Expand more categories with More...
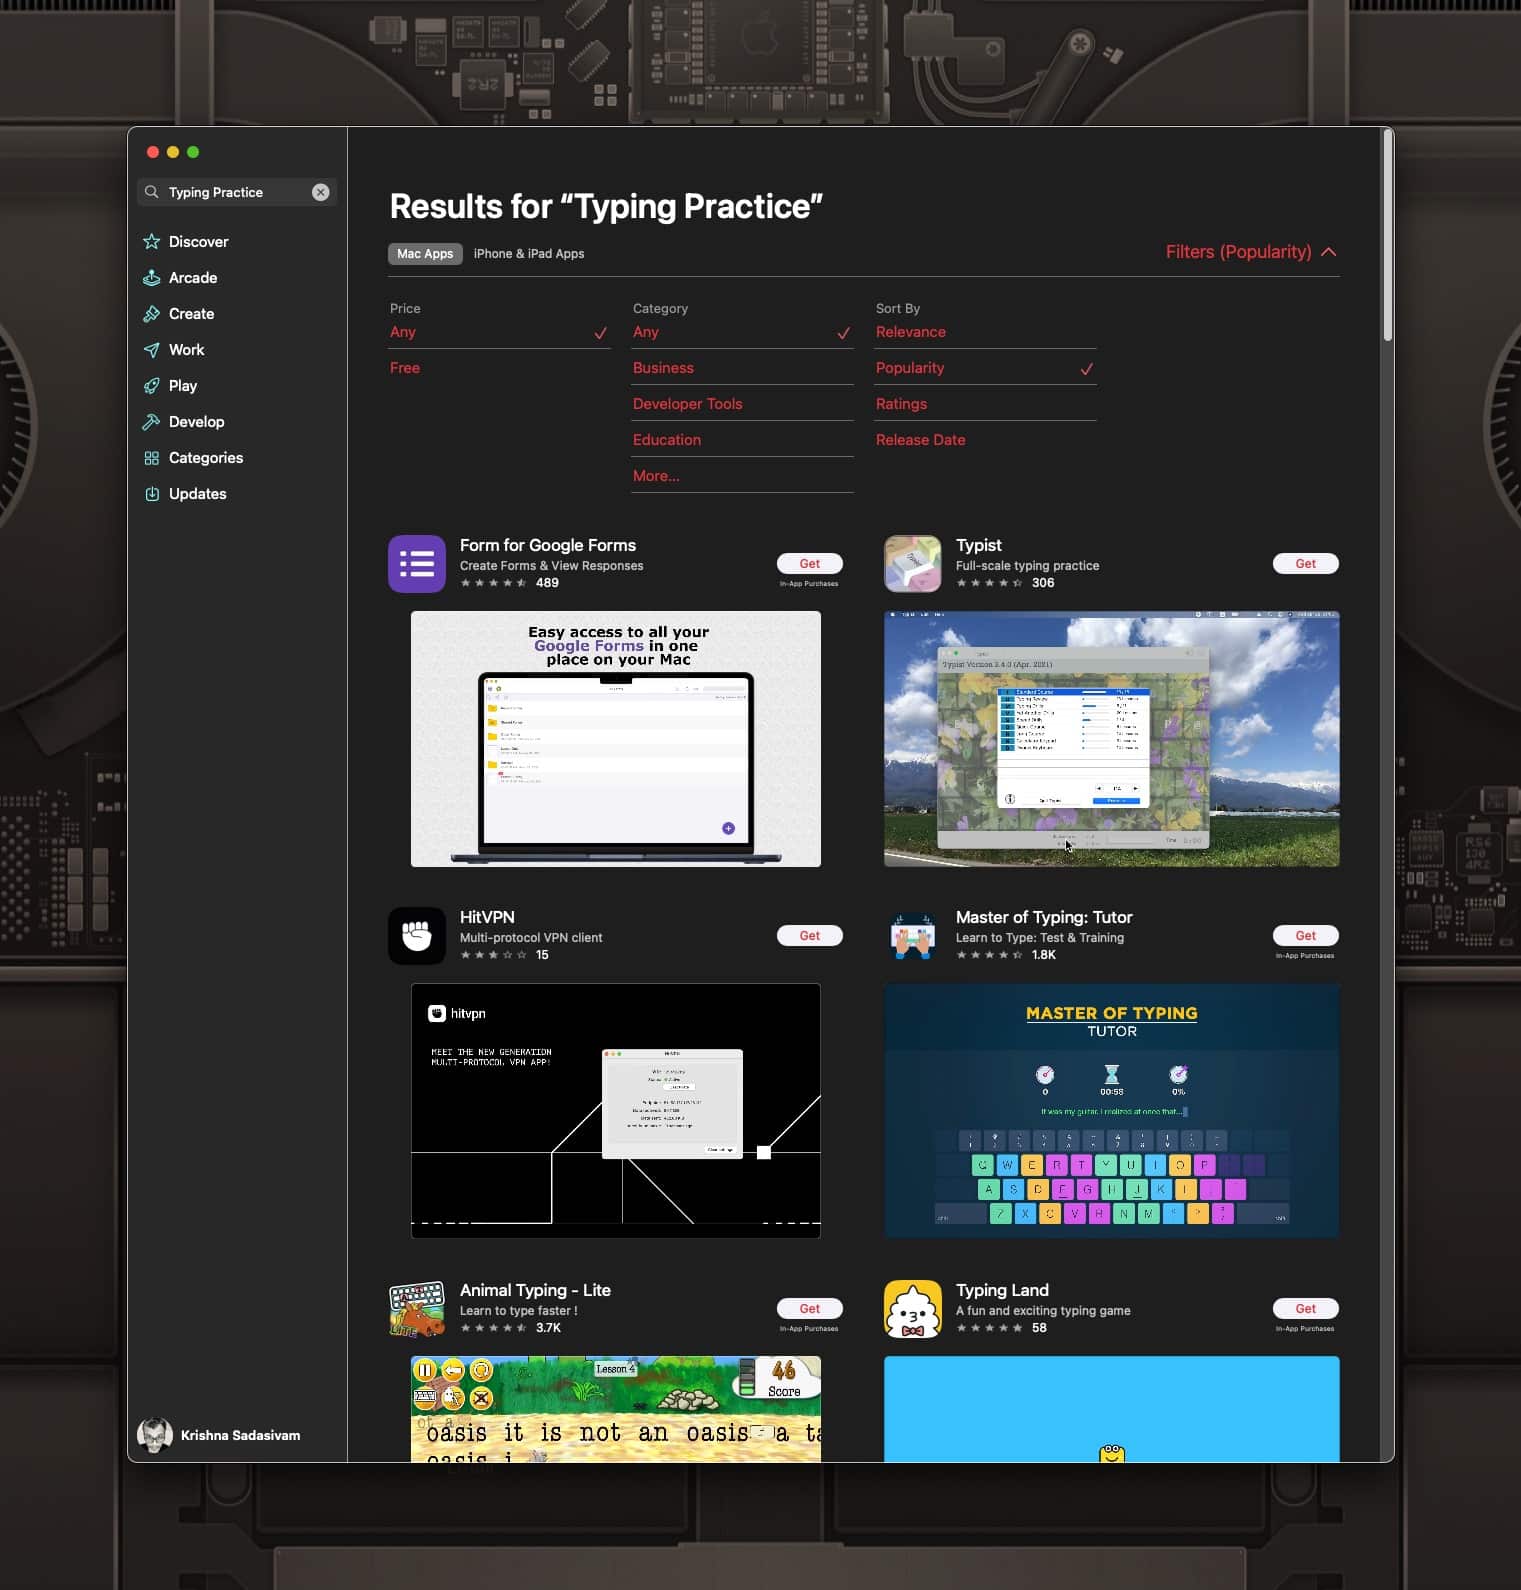This screenshot has height=1590, width=1521. [x=656, y=476]
